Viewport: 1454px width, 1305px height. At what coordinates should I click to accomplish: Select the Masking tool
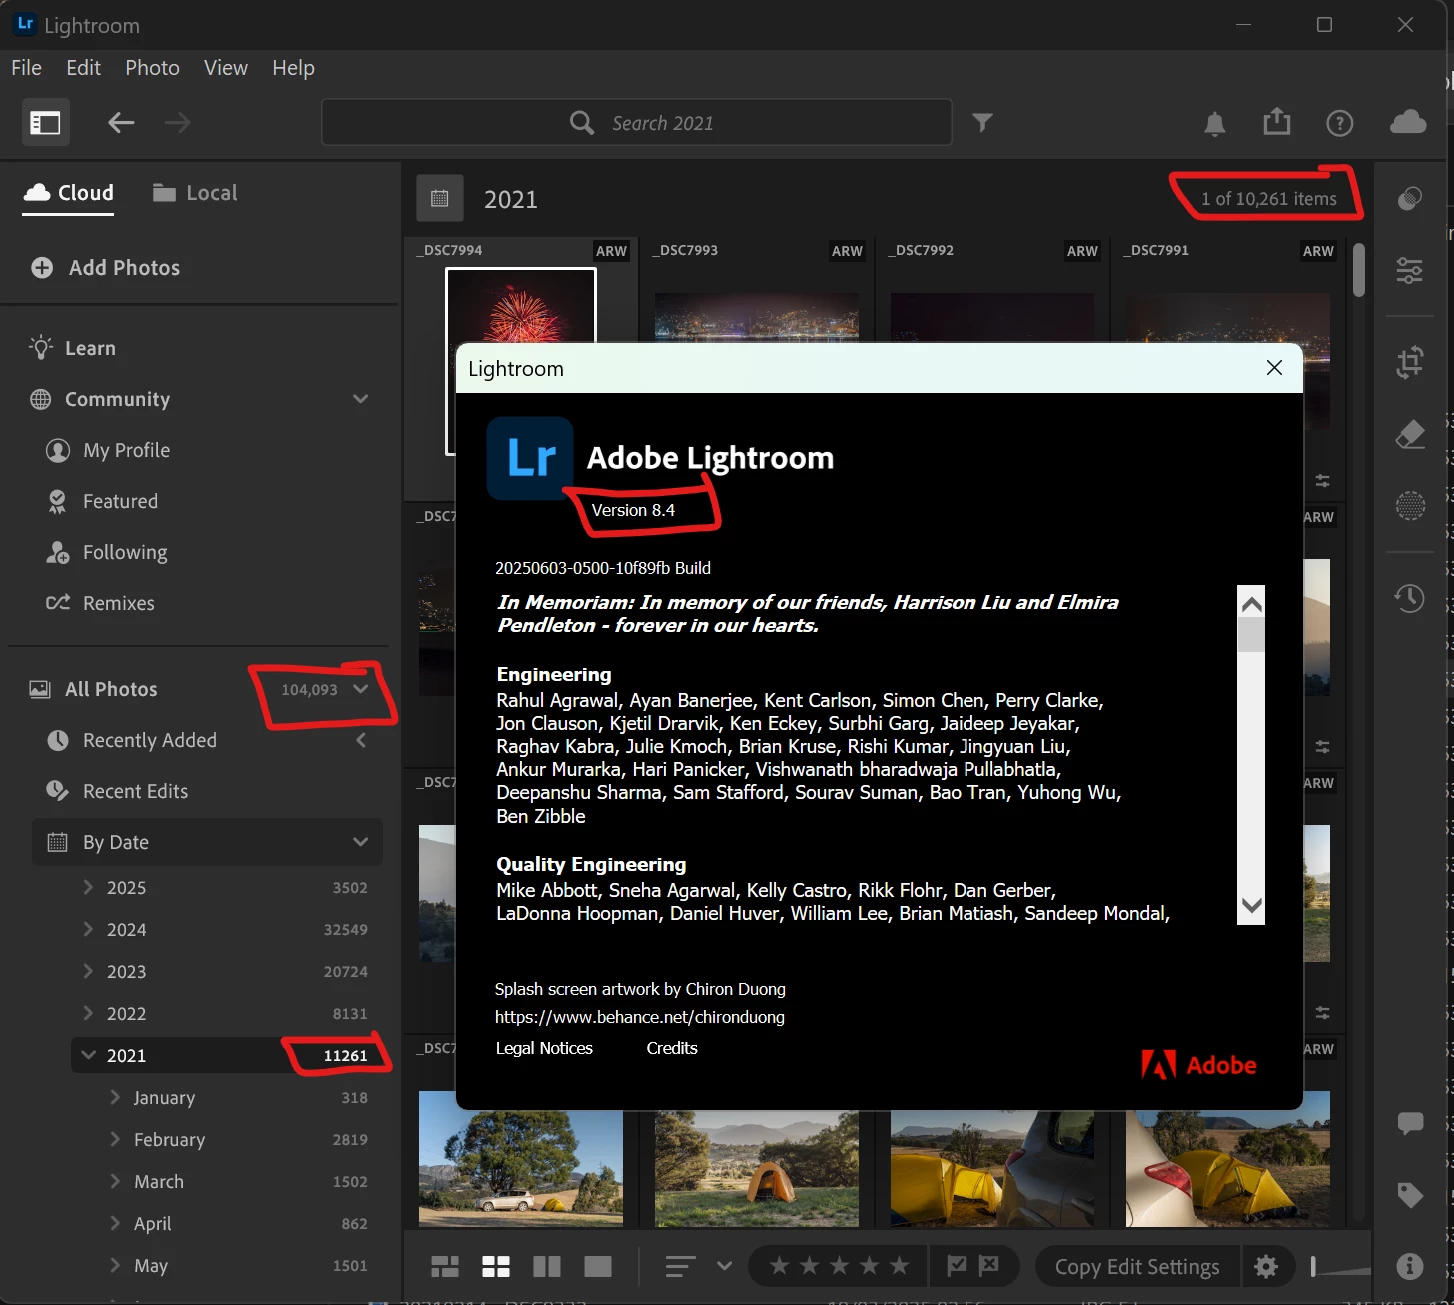1410,506
